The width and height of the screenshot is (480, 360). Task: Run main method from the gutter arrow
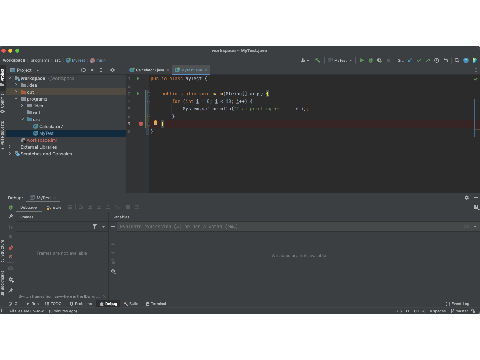138,94
